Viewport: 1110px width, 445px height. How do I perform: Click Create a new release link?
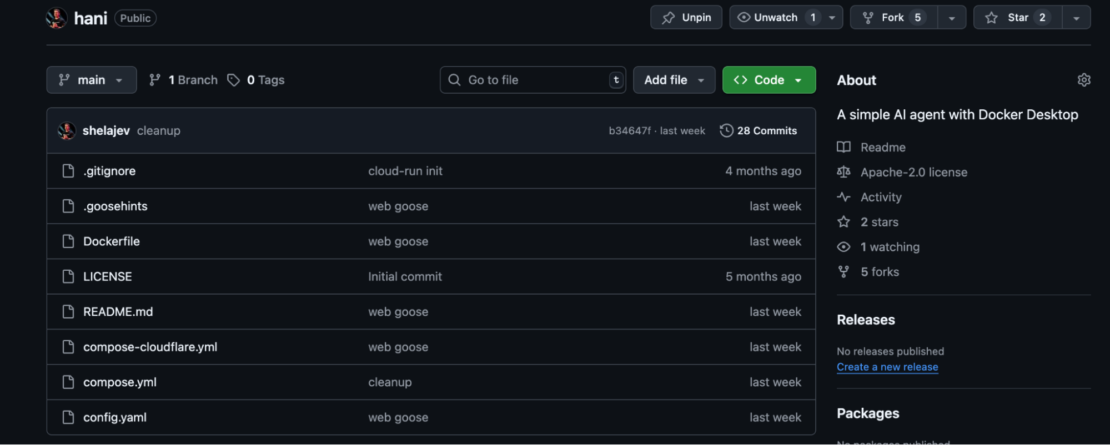tap(887, 367)
